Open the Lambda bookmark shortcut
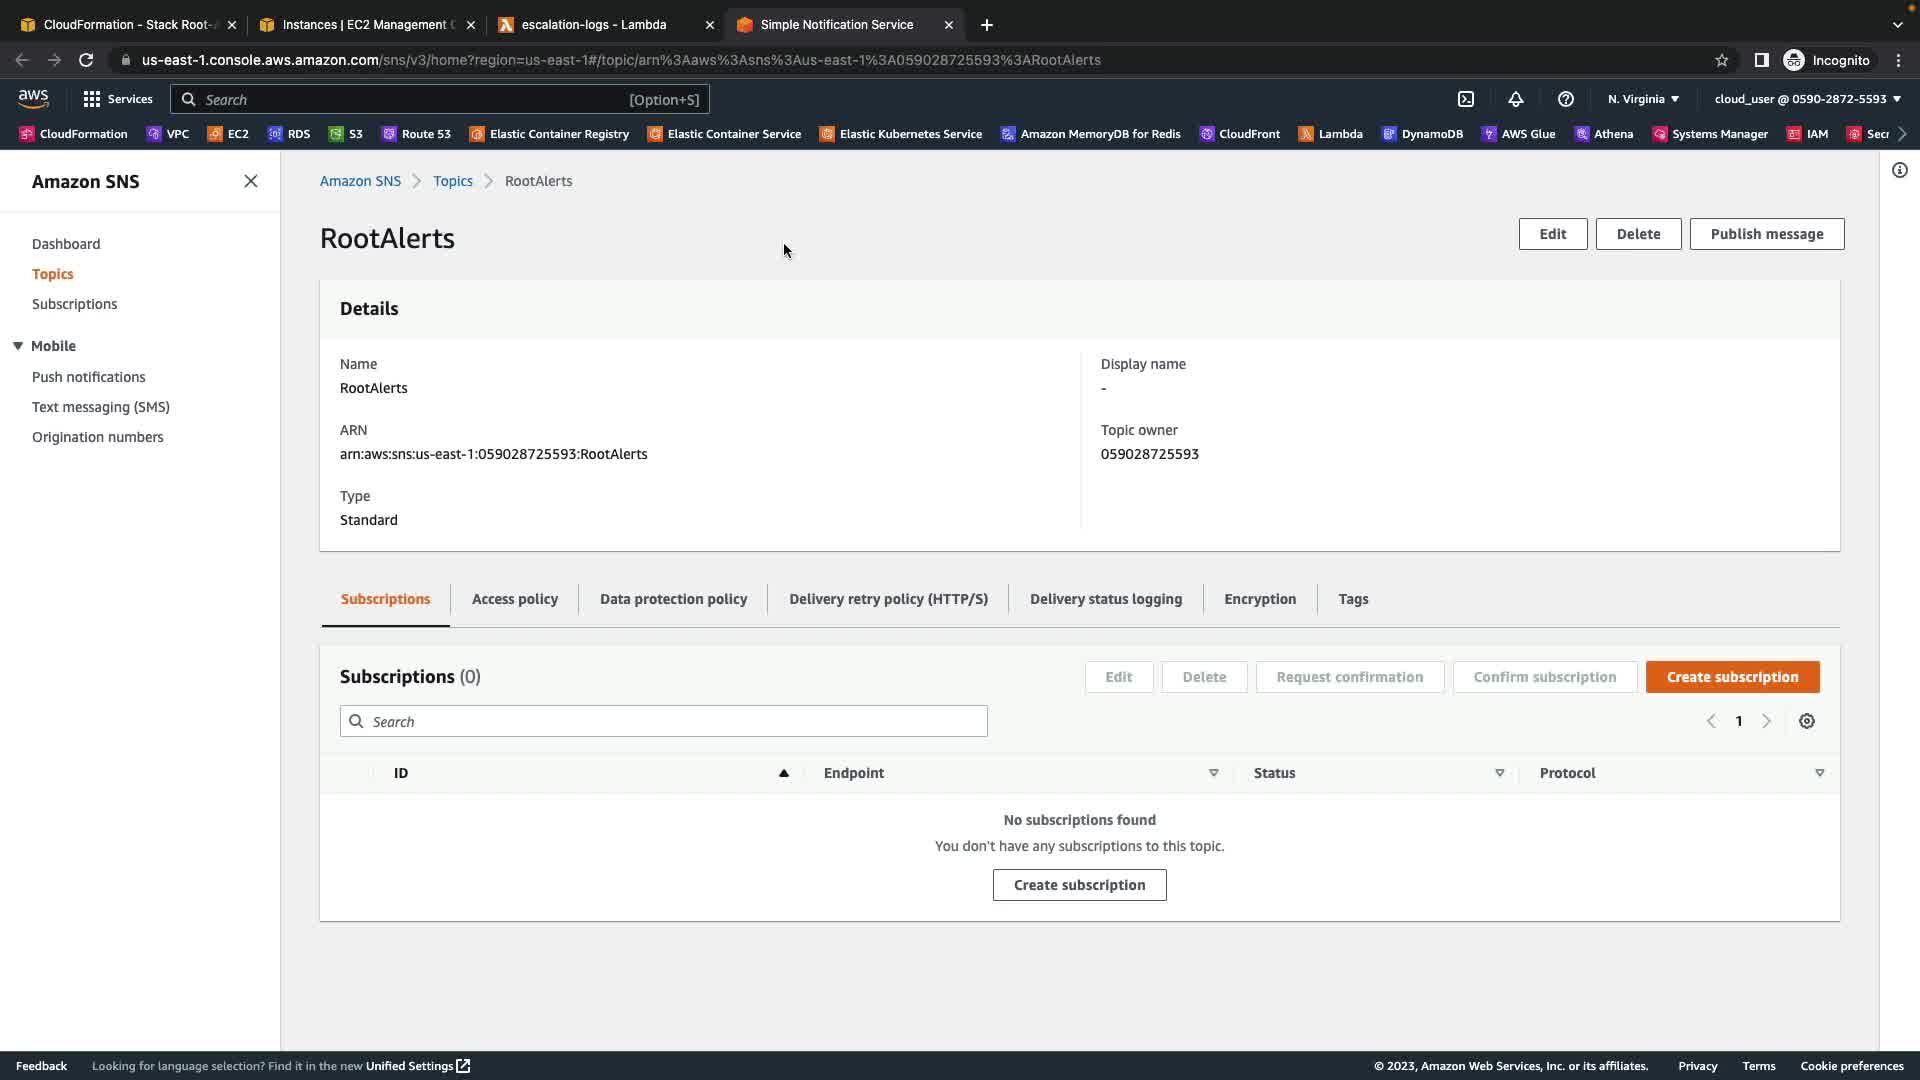Screen dimensions: 1920x1080 coord(1331,134)
